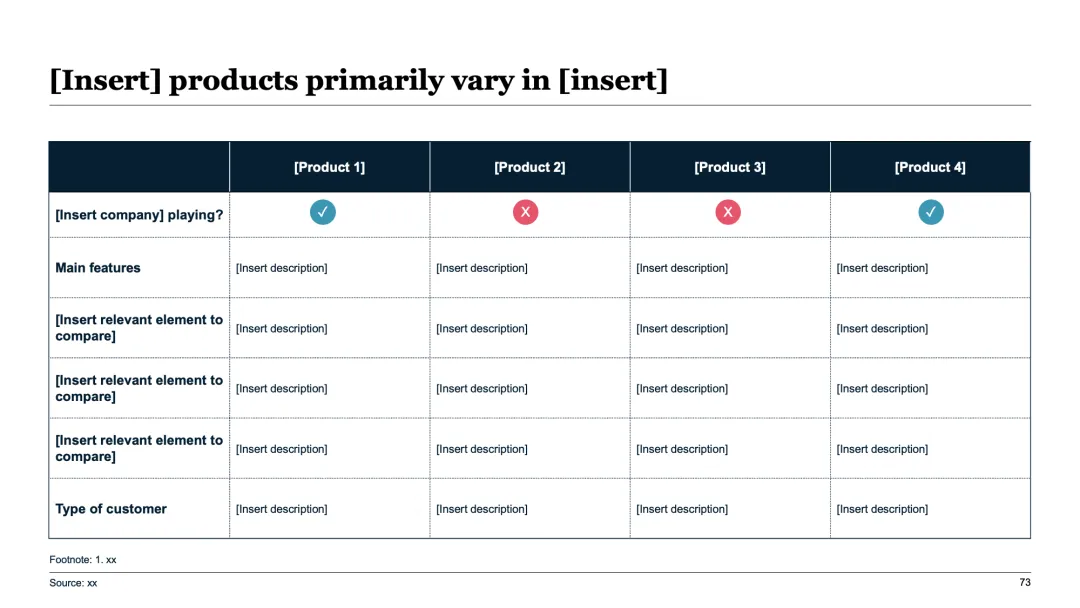This screenshot has width=1080, height=608.
Task: Click Main features description for Product 4
Action: point(882,268)
